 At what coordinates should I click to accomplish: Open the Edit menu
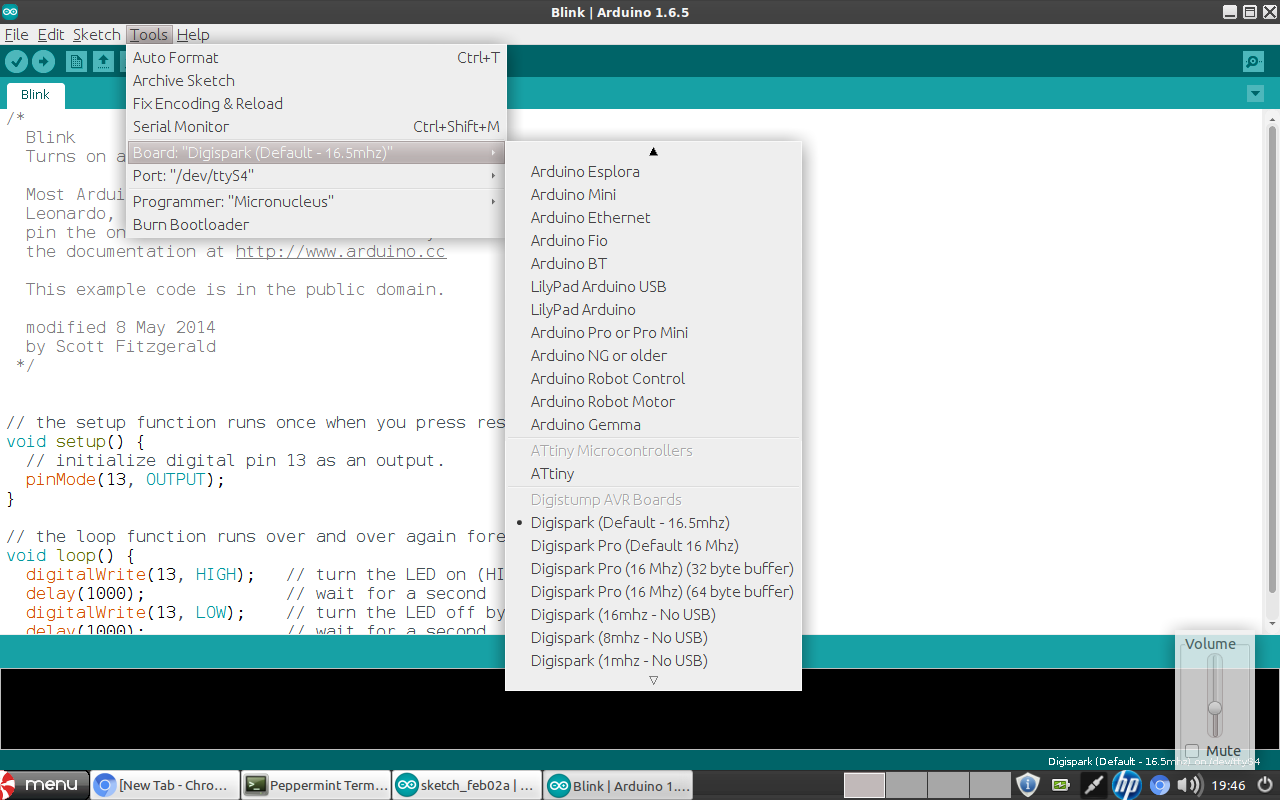click(51, 34)
